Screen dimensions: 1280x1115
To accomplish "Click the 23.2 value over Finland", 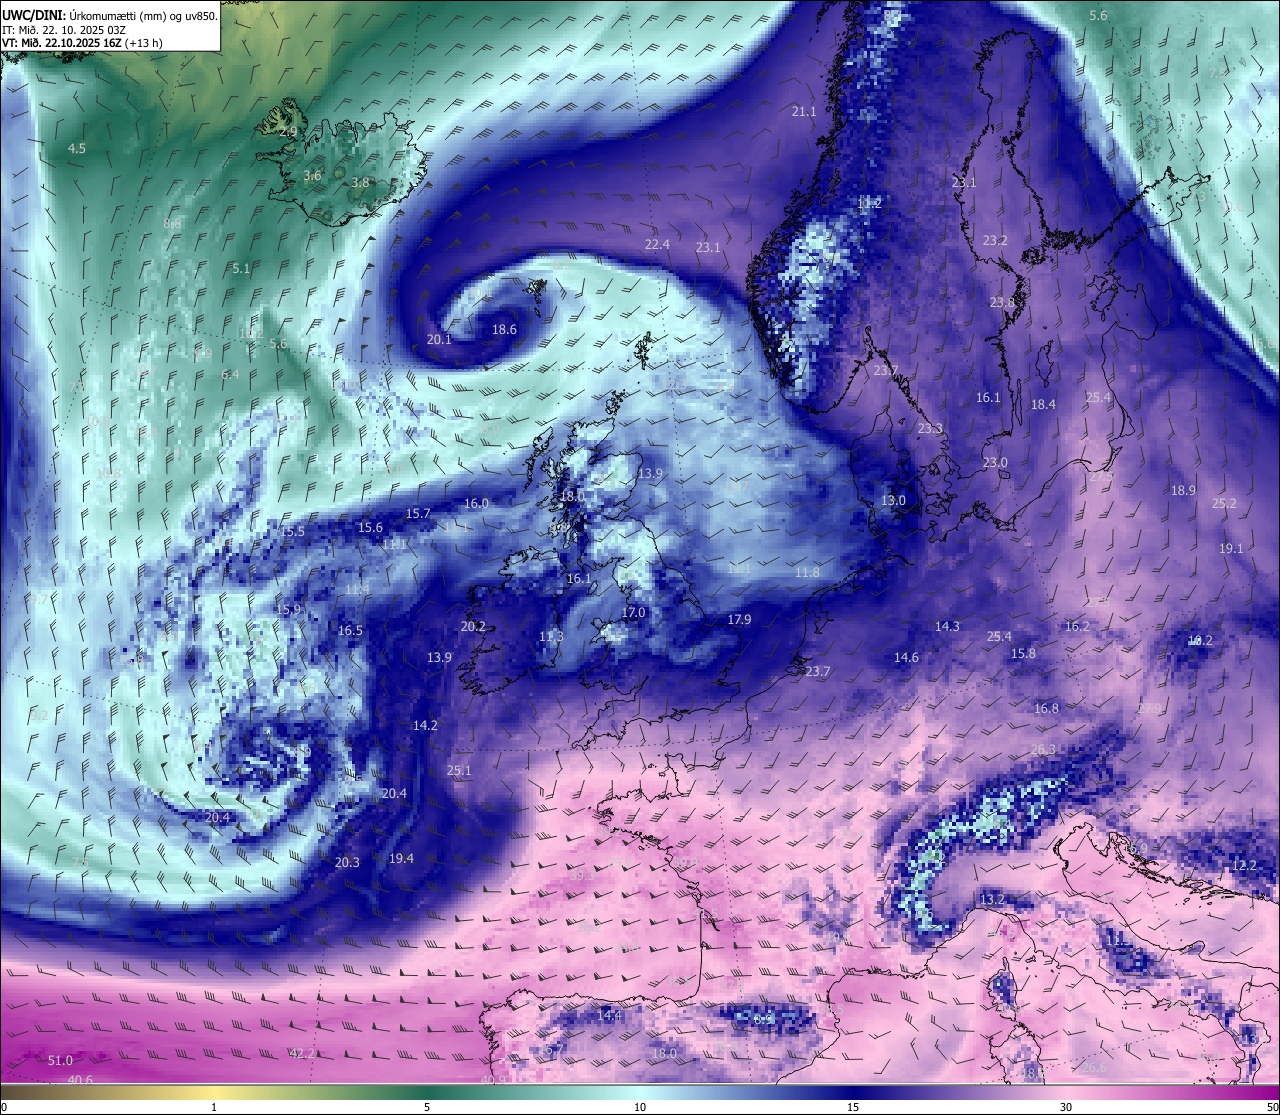I will click(995, 241).
